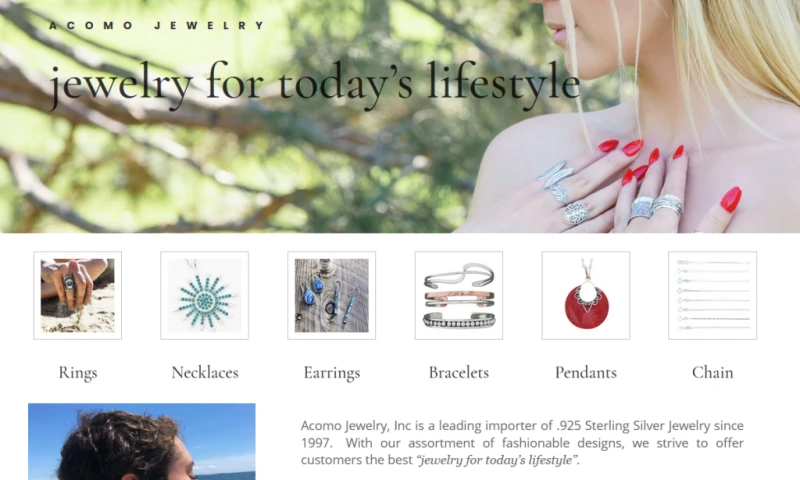Click the Rings text link
Screen dimensions: 800x480
[78, 373]
